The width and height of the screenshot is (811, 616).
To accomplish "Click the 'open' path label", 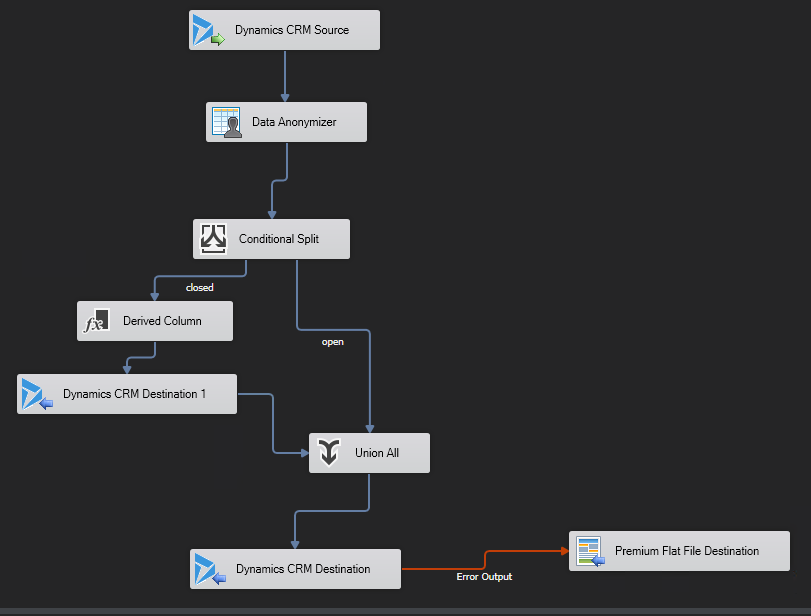I will click(333, 342).
